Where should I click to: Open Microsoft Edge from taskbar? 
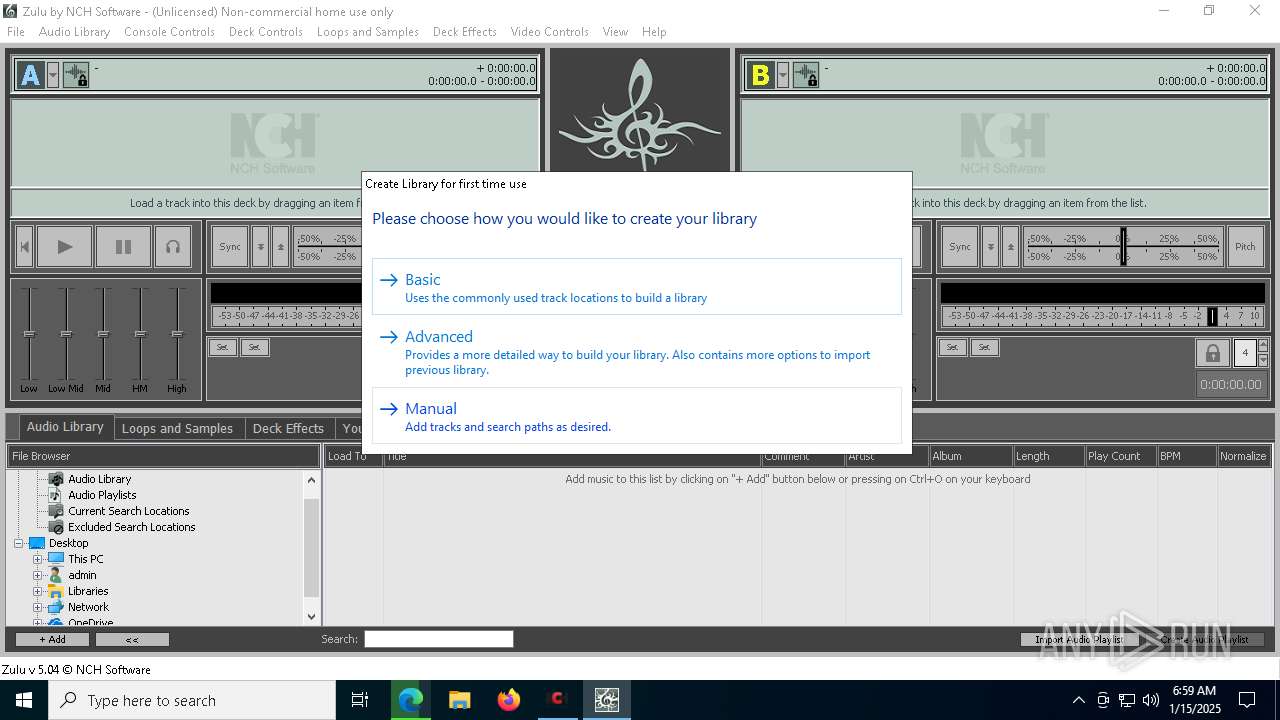tap(411, 700)
